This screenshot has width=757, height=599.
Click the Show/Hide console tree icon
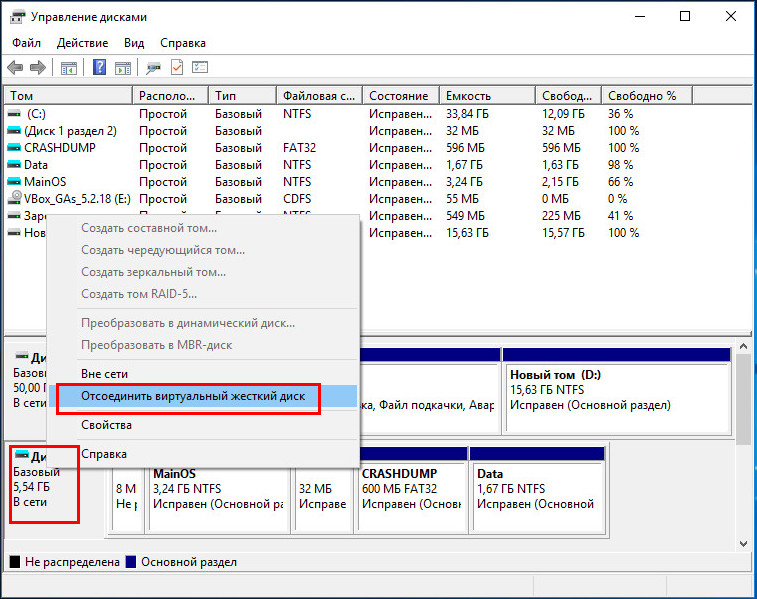pyautogui.click(x=69, y=68)
